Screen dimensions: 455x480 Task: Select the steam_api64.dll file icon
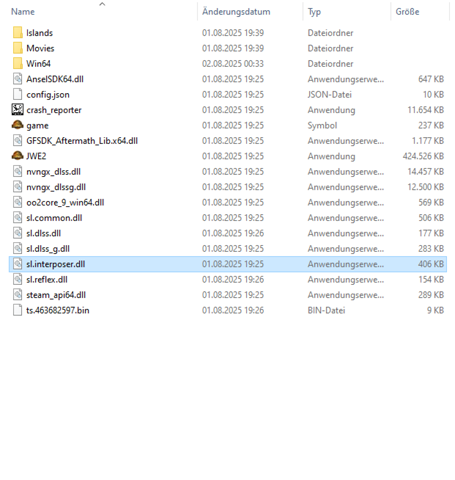18,295
